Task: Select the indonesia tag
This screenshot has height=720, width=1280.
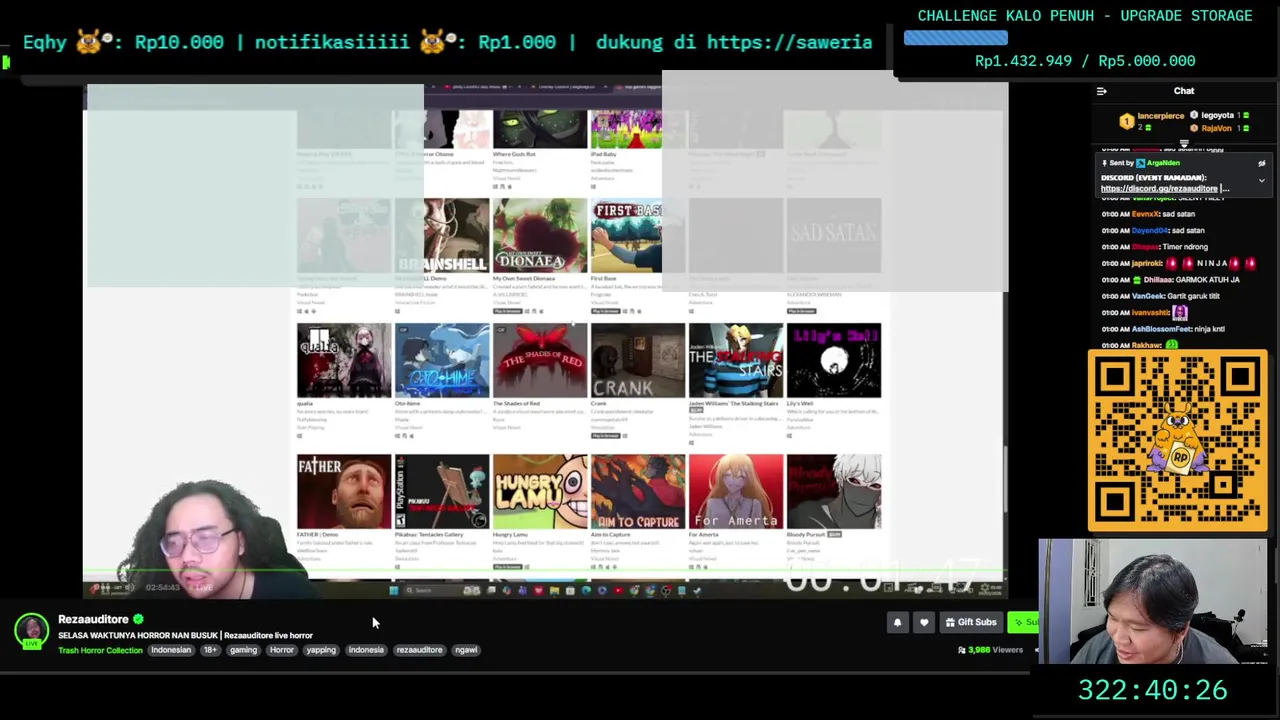Action: point(366,650)
